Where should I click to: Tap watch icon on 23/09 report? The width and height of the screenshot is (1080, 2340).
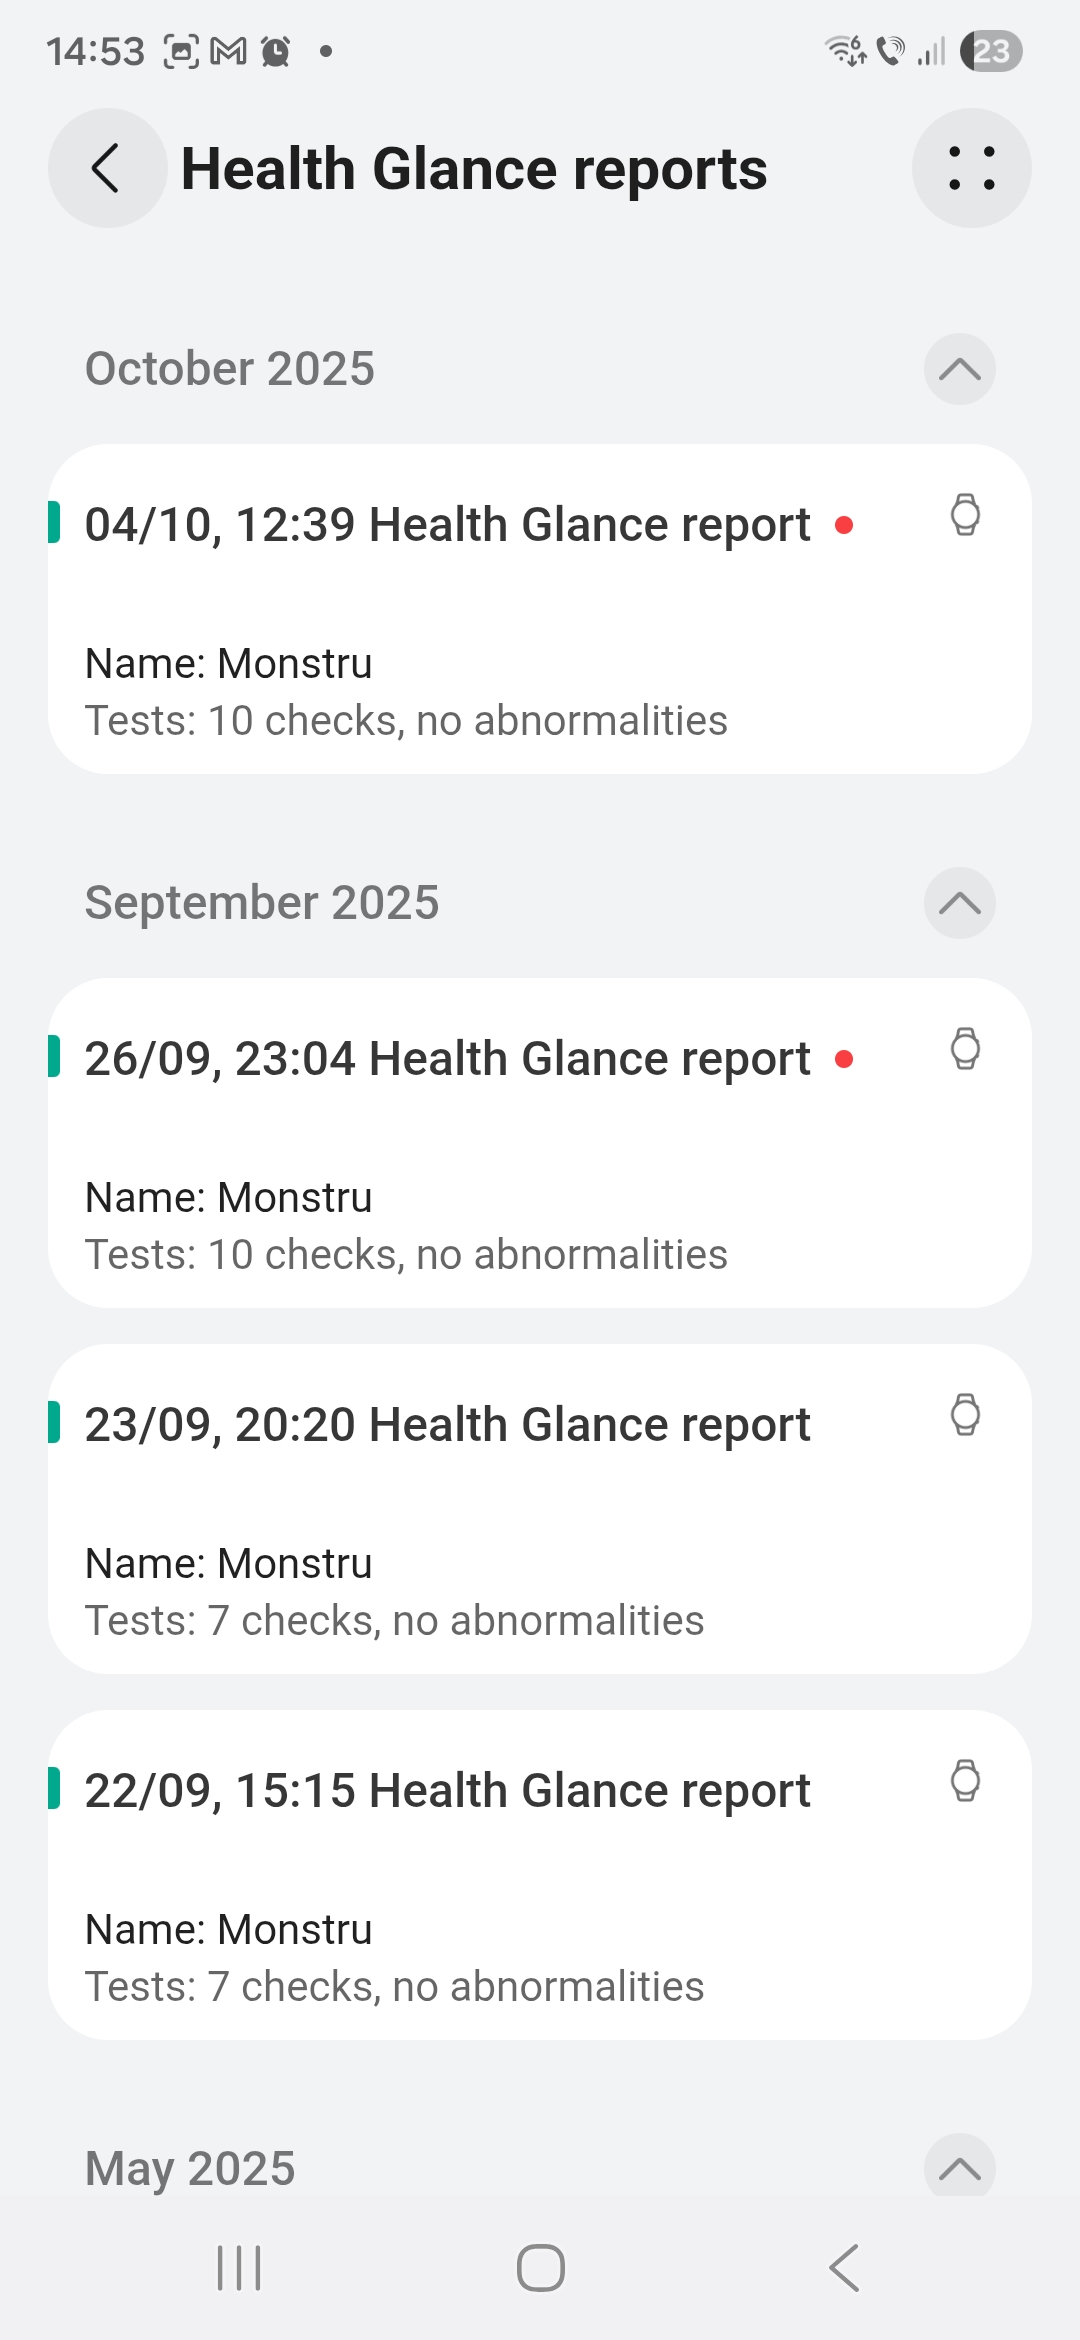[965, 1416]
